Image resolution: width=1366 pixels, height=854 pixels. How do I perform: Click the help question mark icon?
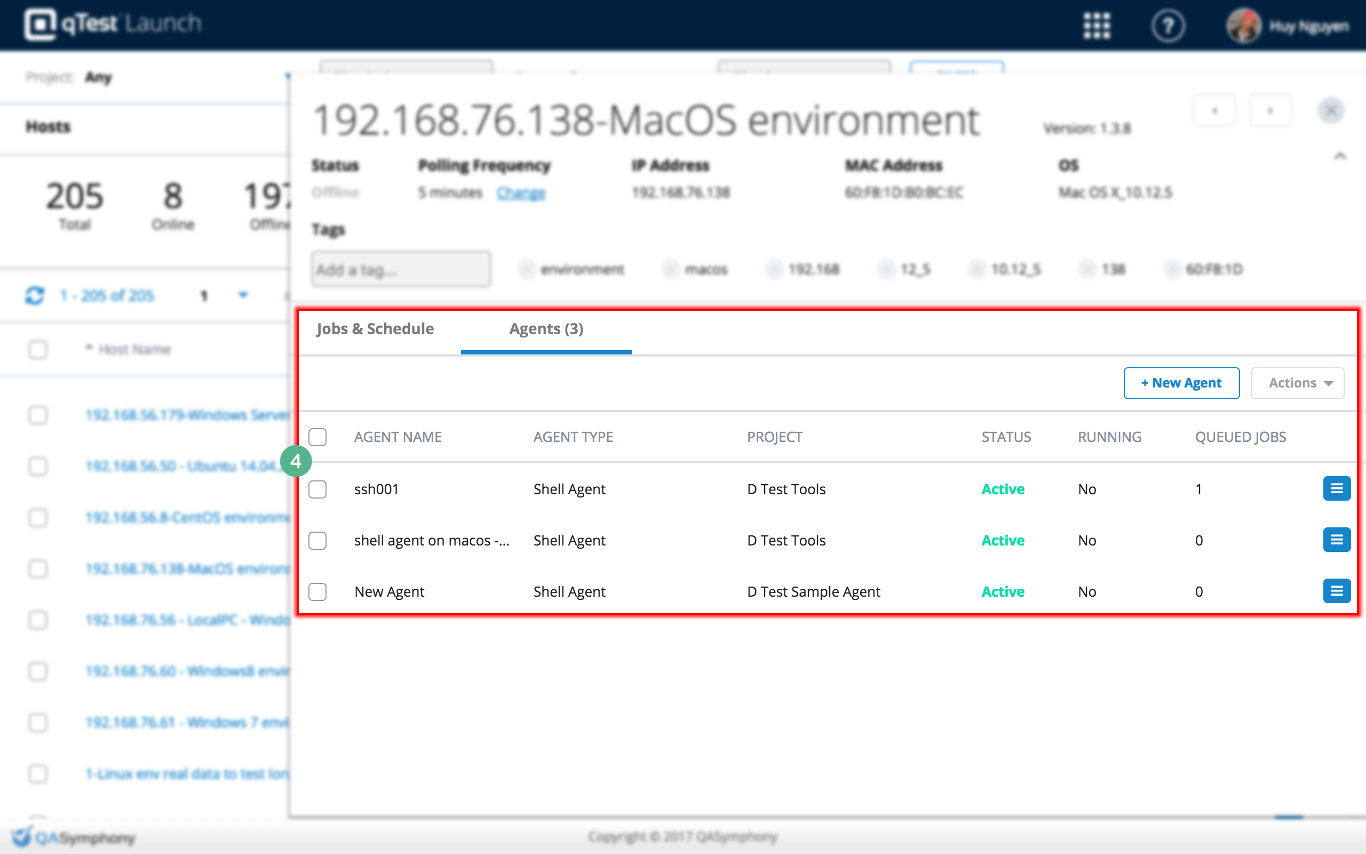tap(1167, 25)
